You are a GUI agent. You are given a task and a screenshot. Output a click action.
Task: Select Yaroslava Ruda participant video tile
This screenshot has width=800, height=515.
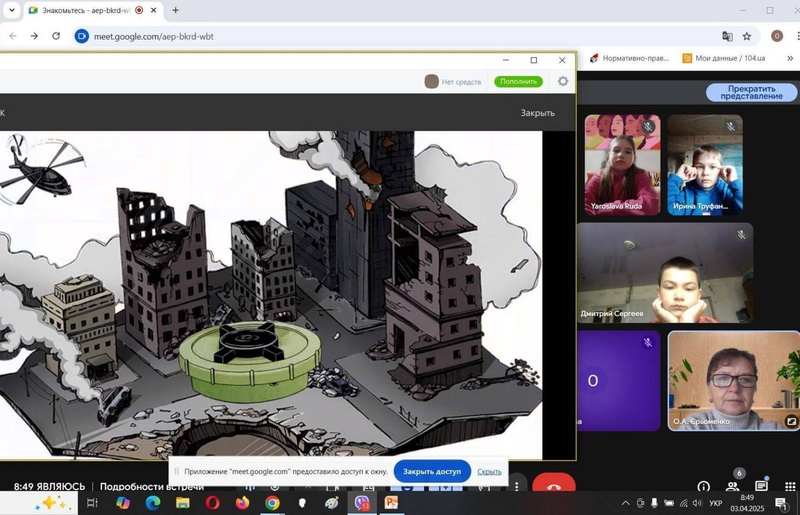(x=622, y=164)
